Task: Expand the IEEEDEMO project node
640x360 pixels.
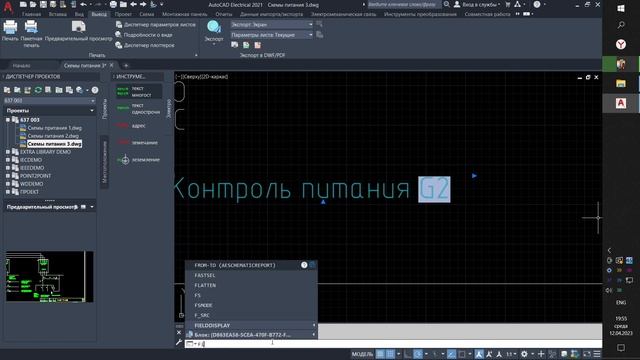Action: [8, 168]
